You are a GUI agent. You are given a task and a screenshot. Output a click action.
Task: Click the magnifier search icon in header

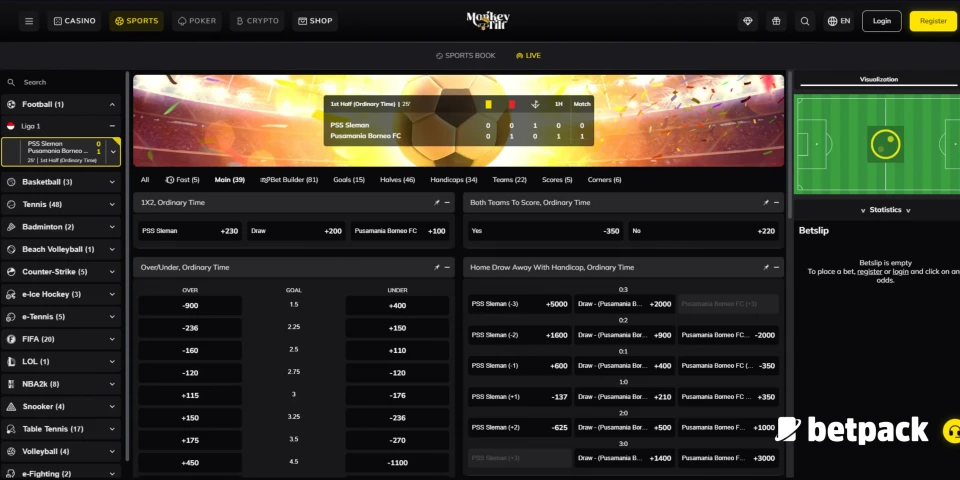point(805,21)
